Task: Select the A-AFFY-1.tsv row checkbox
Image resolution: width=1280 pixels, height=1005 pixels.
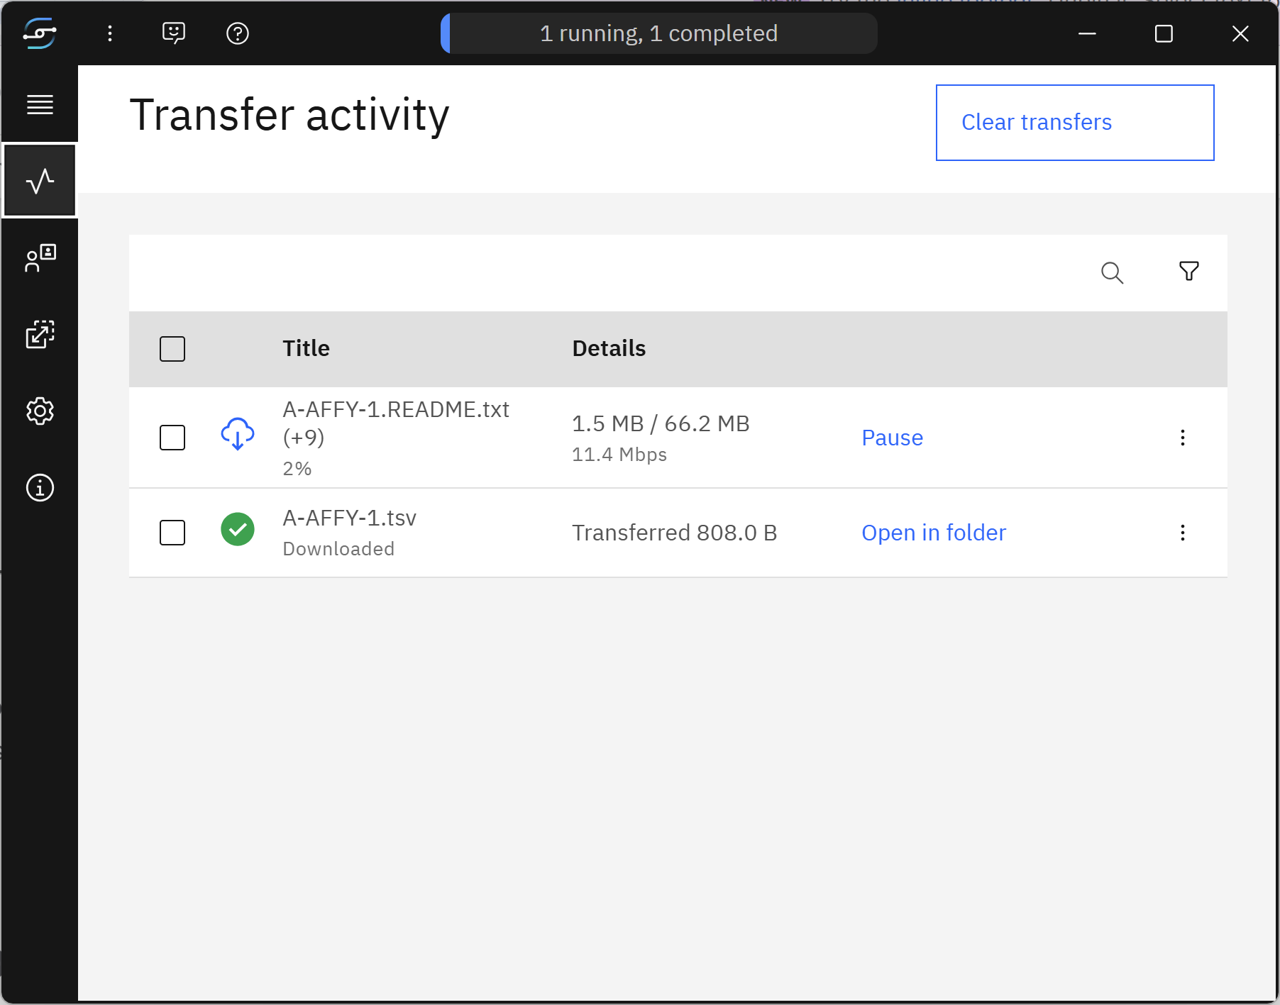Action: (172, 532)
